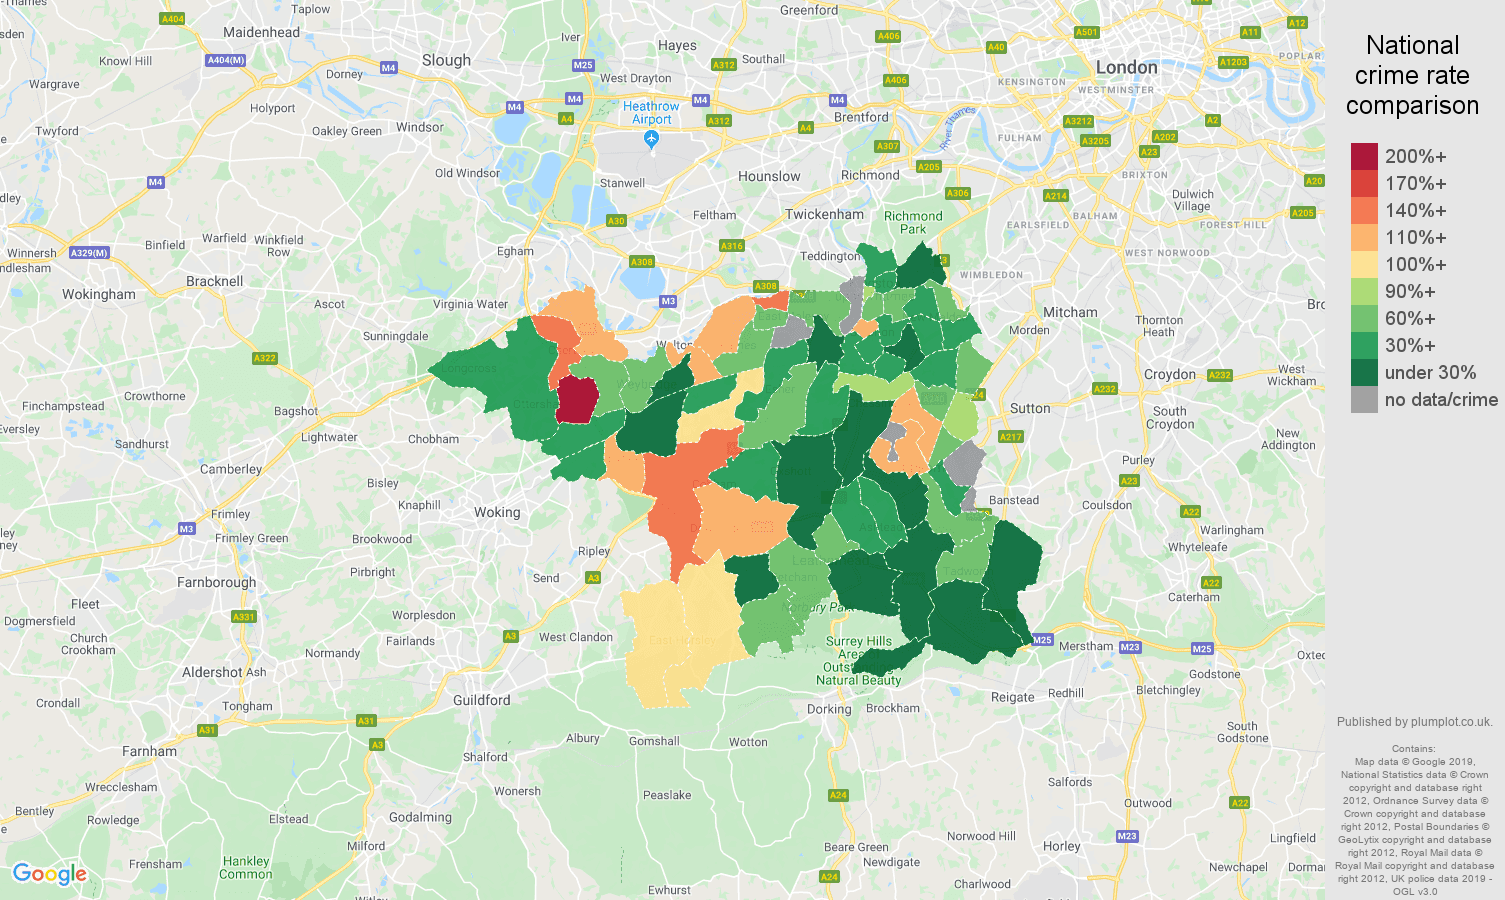The width and height of the screenshot is (1505, 900).
Task: Click the A329(M) road shield near Winnersh
Action: [89, 253]
